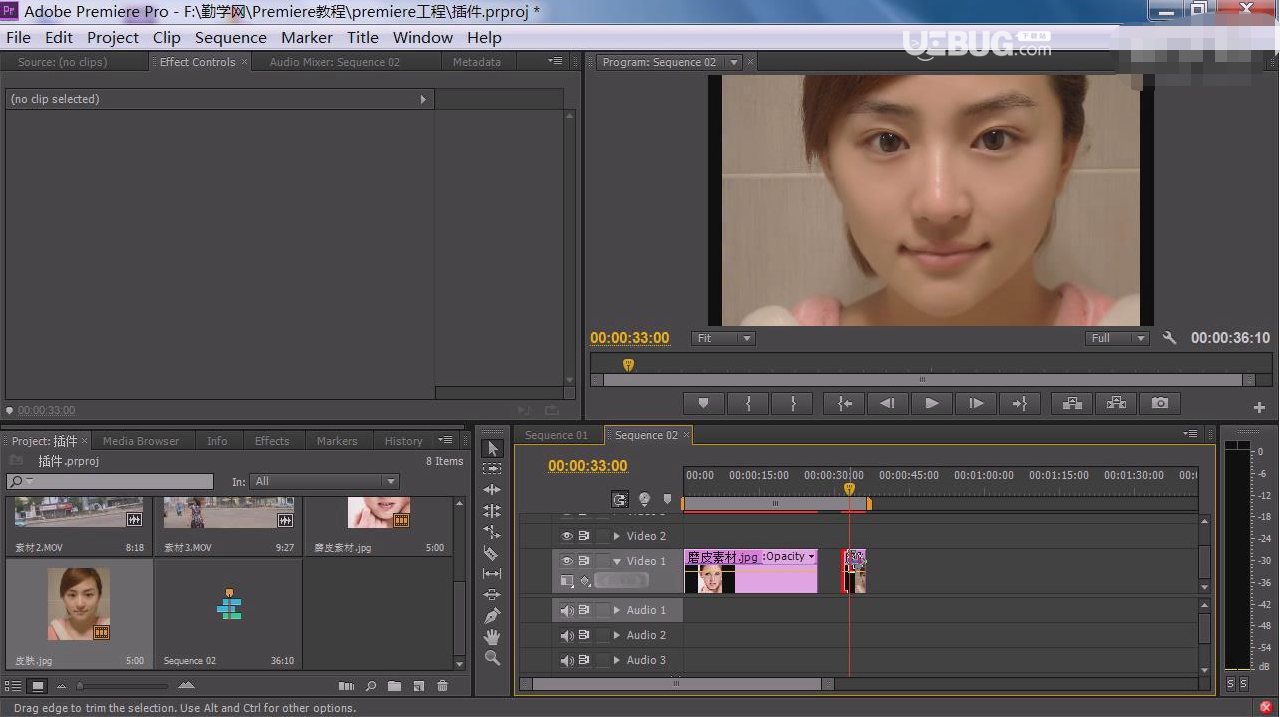
Task: Toggle sync lock on Video 1
Action: 584,561
